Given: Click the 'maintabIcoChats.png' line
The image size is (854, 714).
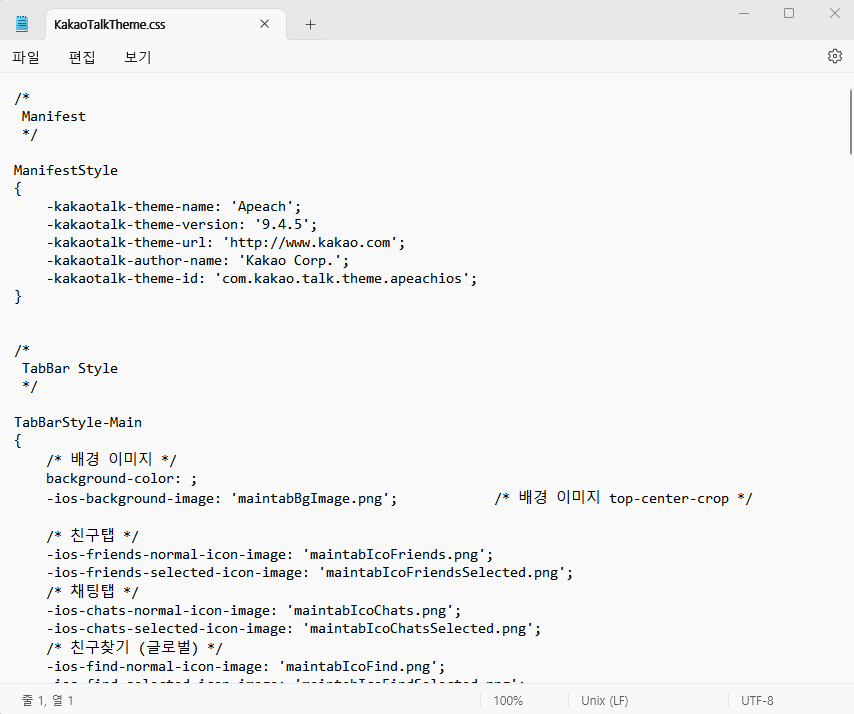Looking at the screenshot, I should tap(254, 611).
